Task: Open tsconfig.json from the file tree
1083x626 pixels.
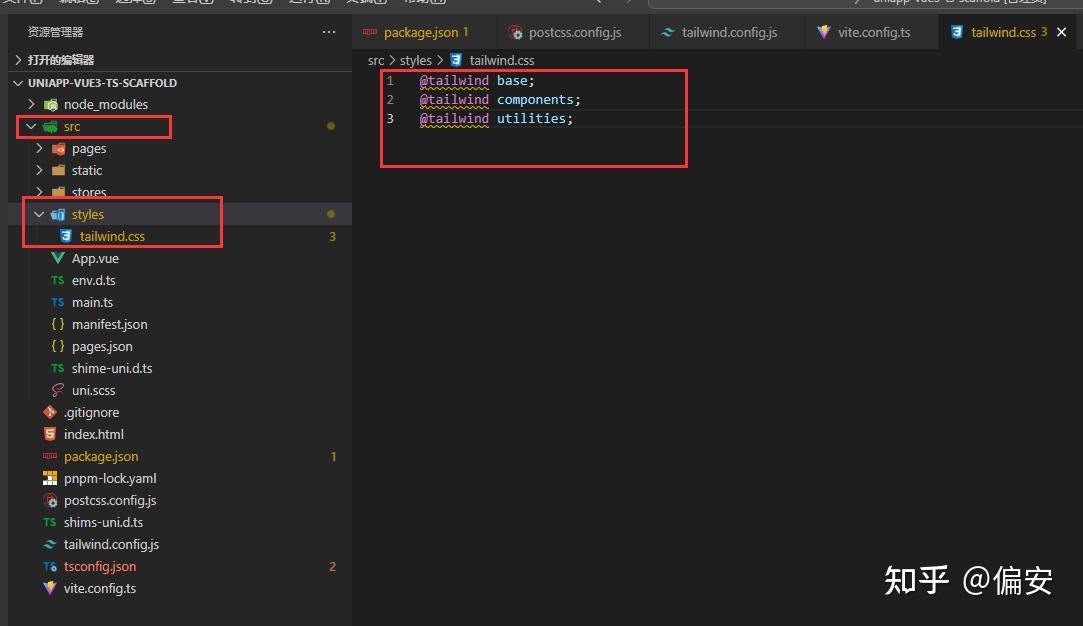Action: pos(100,567)
